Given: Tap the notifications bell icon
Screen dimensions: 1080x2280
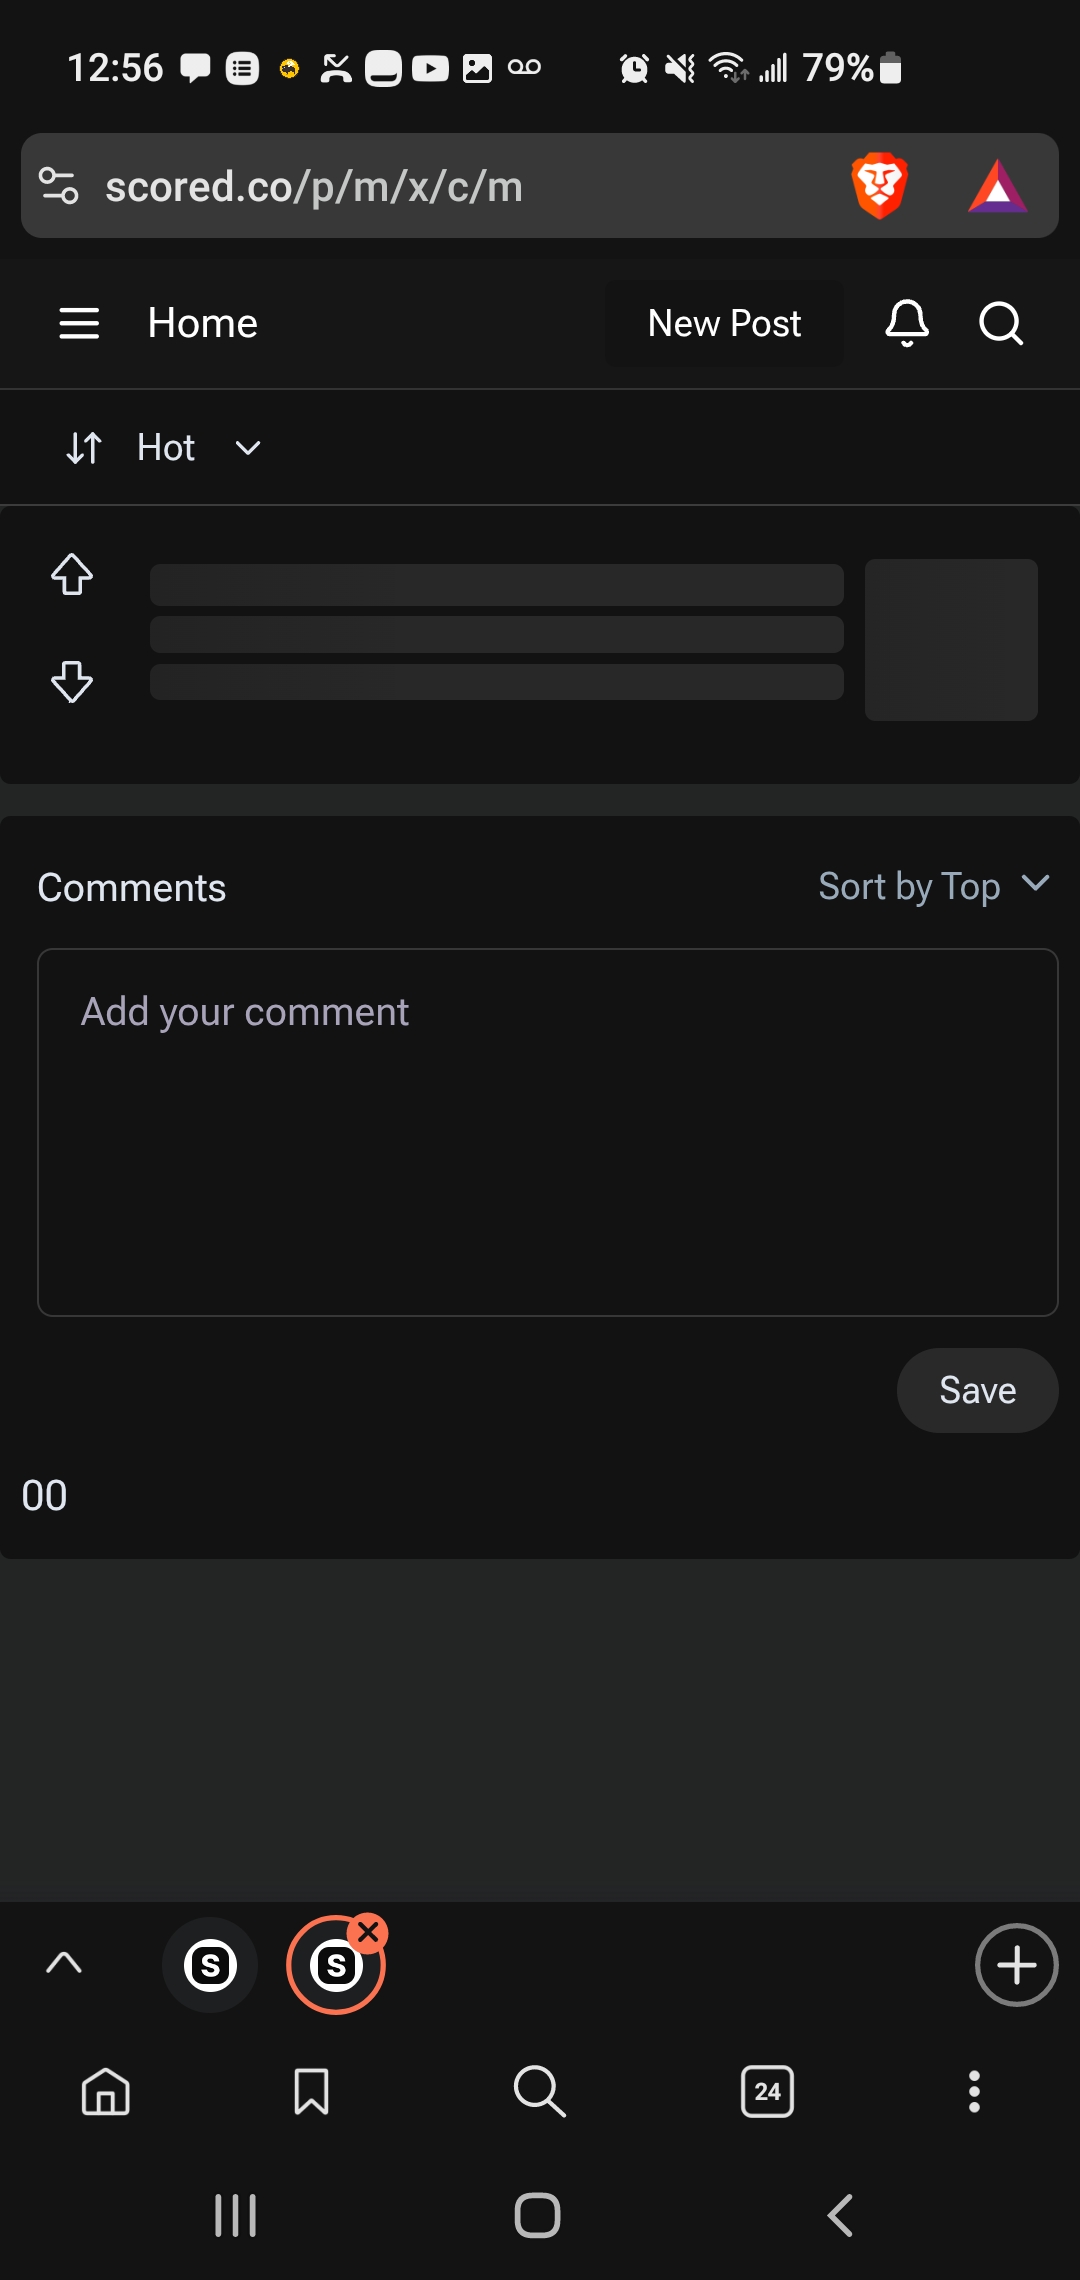Looking at the screenshot, I should coord(907,323).
